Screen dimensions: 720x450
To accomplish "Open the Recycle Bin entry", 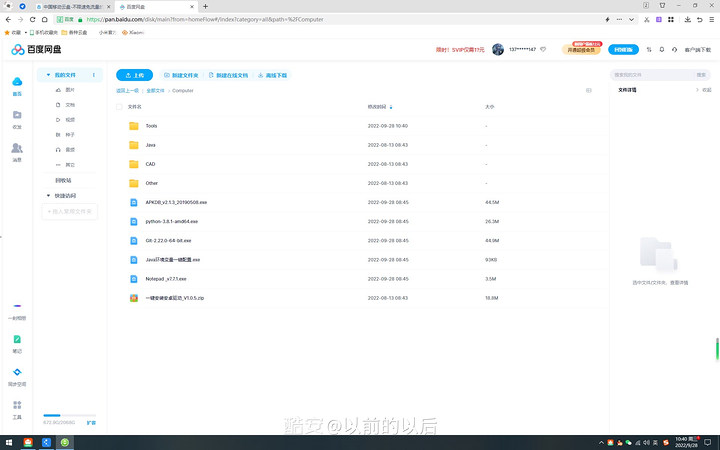I will (63, 180).
